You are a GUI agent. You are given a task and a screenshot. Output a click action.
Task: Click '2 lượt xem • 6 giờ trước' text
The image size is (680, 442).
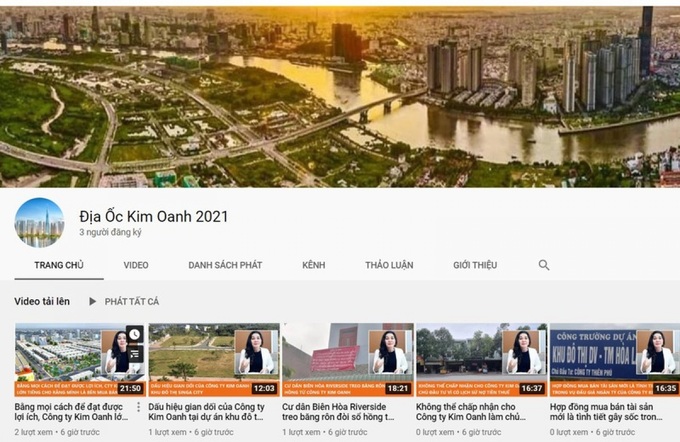[57, 432]
